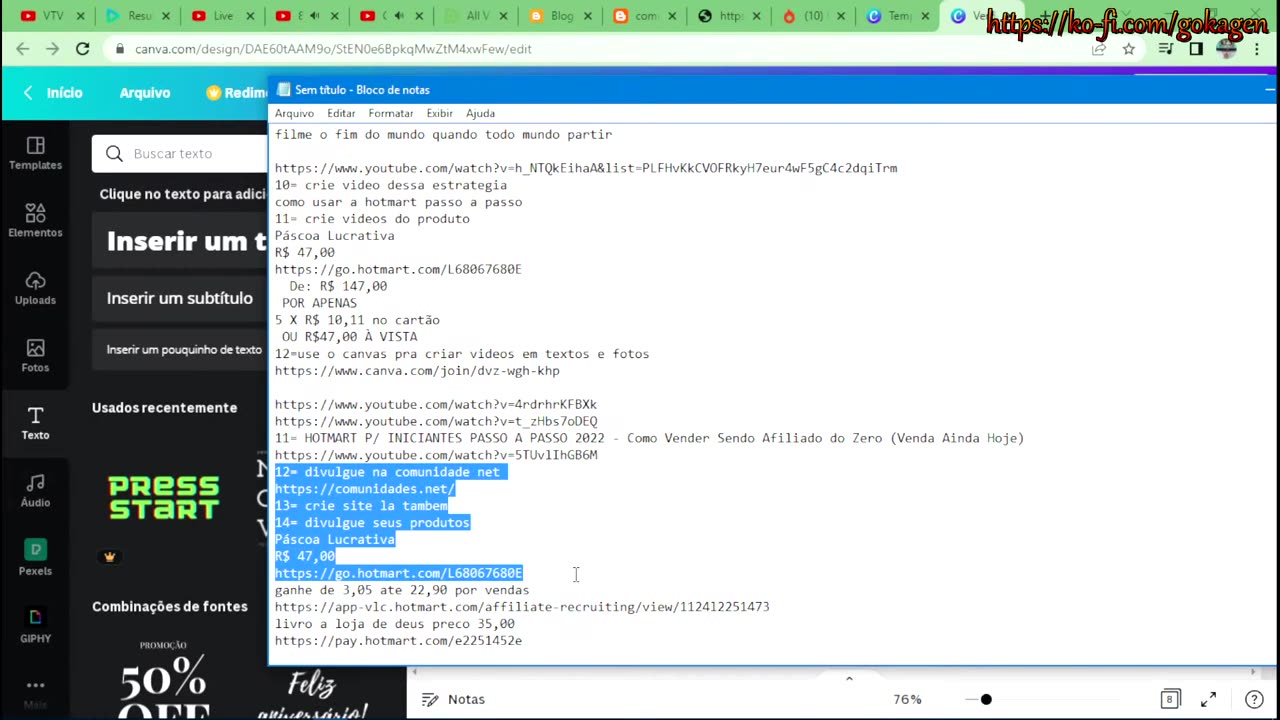
Task: Open the Pexels app in Canva sidebar
Action: click(35, 558)
